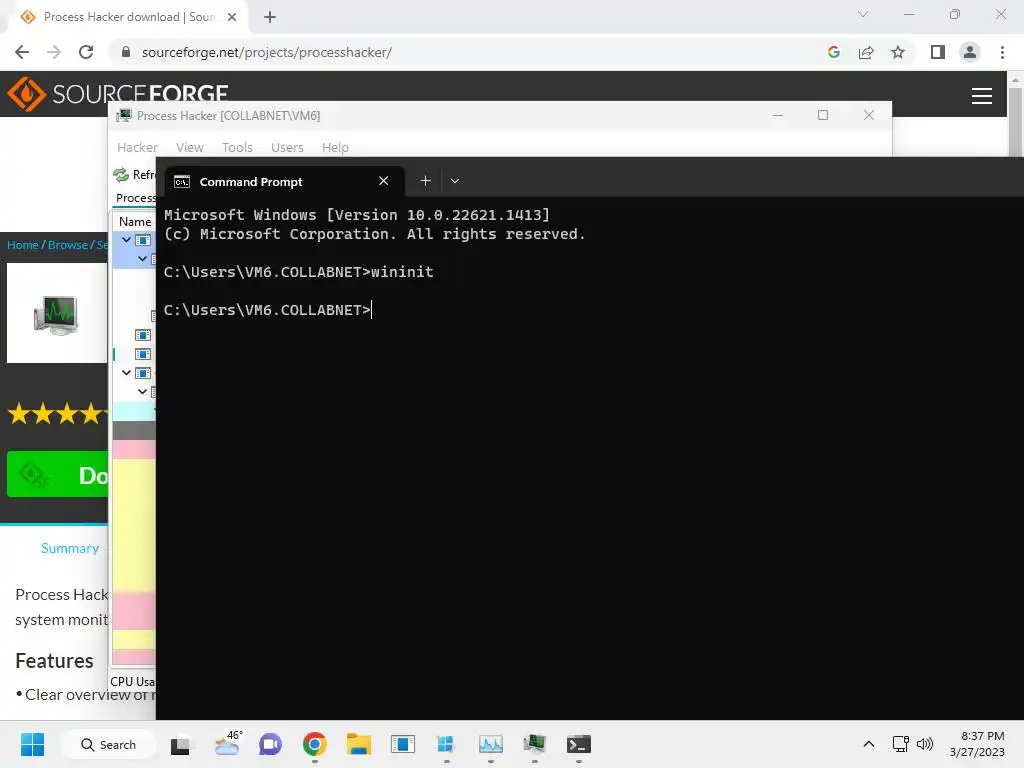Click the Refresh icon in Process Hacker
The width and height of the screenshot is (1024, 768).
121,174
